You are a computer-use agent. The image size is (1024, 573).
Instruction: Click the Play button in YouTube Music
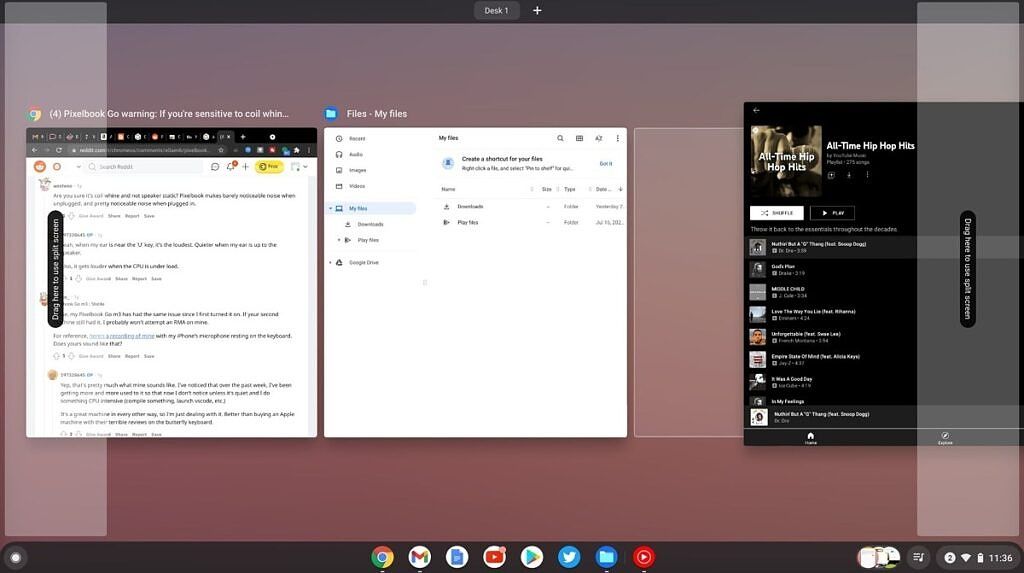(832, 213)
